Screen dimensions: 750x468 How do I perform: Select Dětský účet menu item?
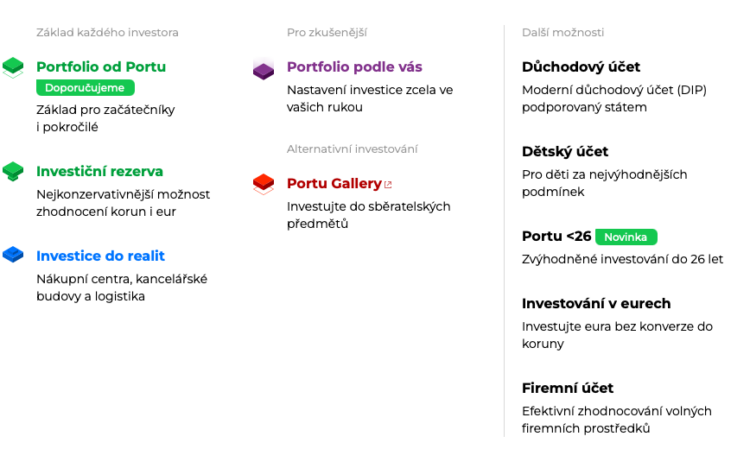point(565,151)
